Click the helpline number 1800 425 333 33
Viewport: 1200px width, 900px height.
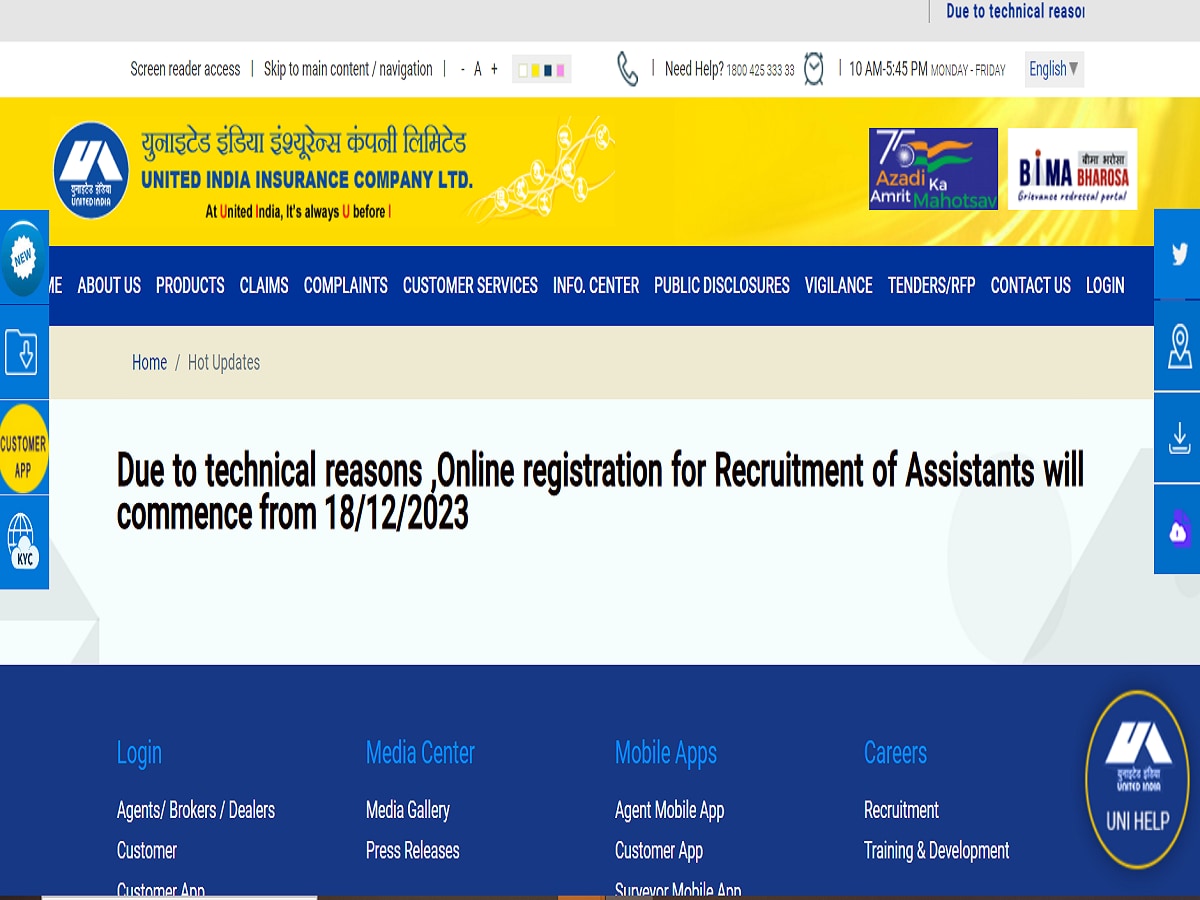tap(760, 70)
